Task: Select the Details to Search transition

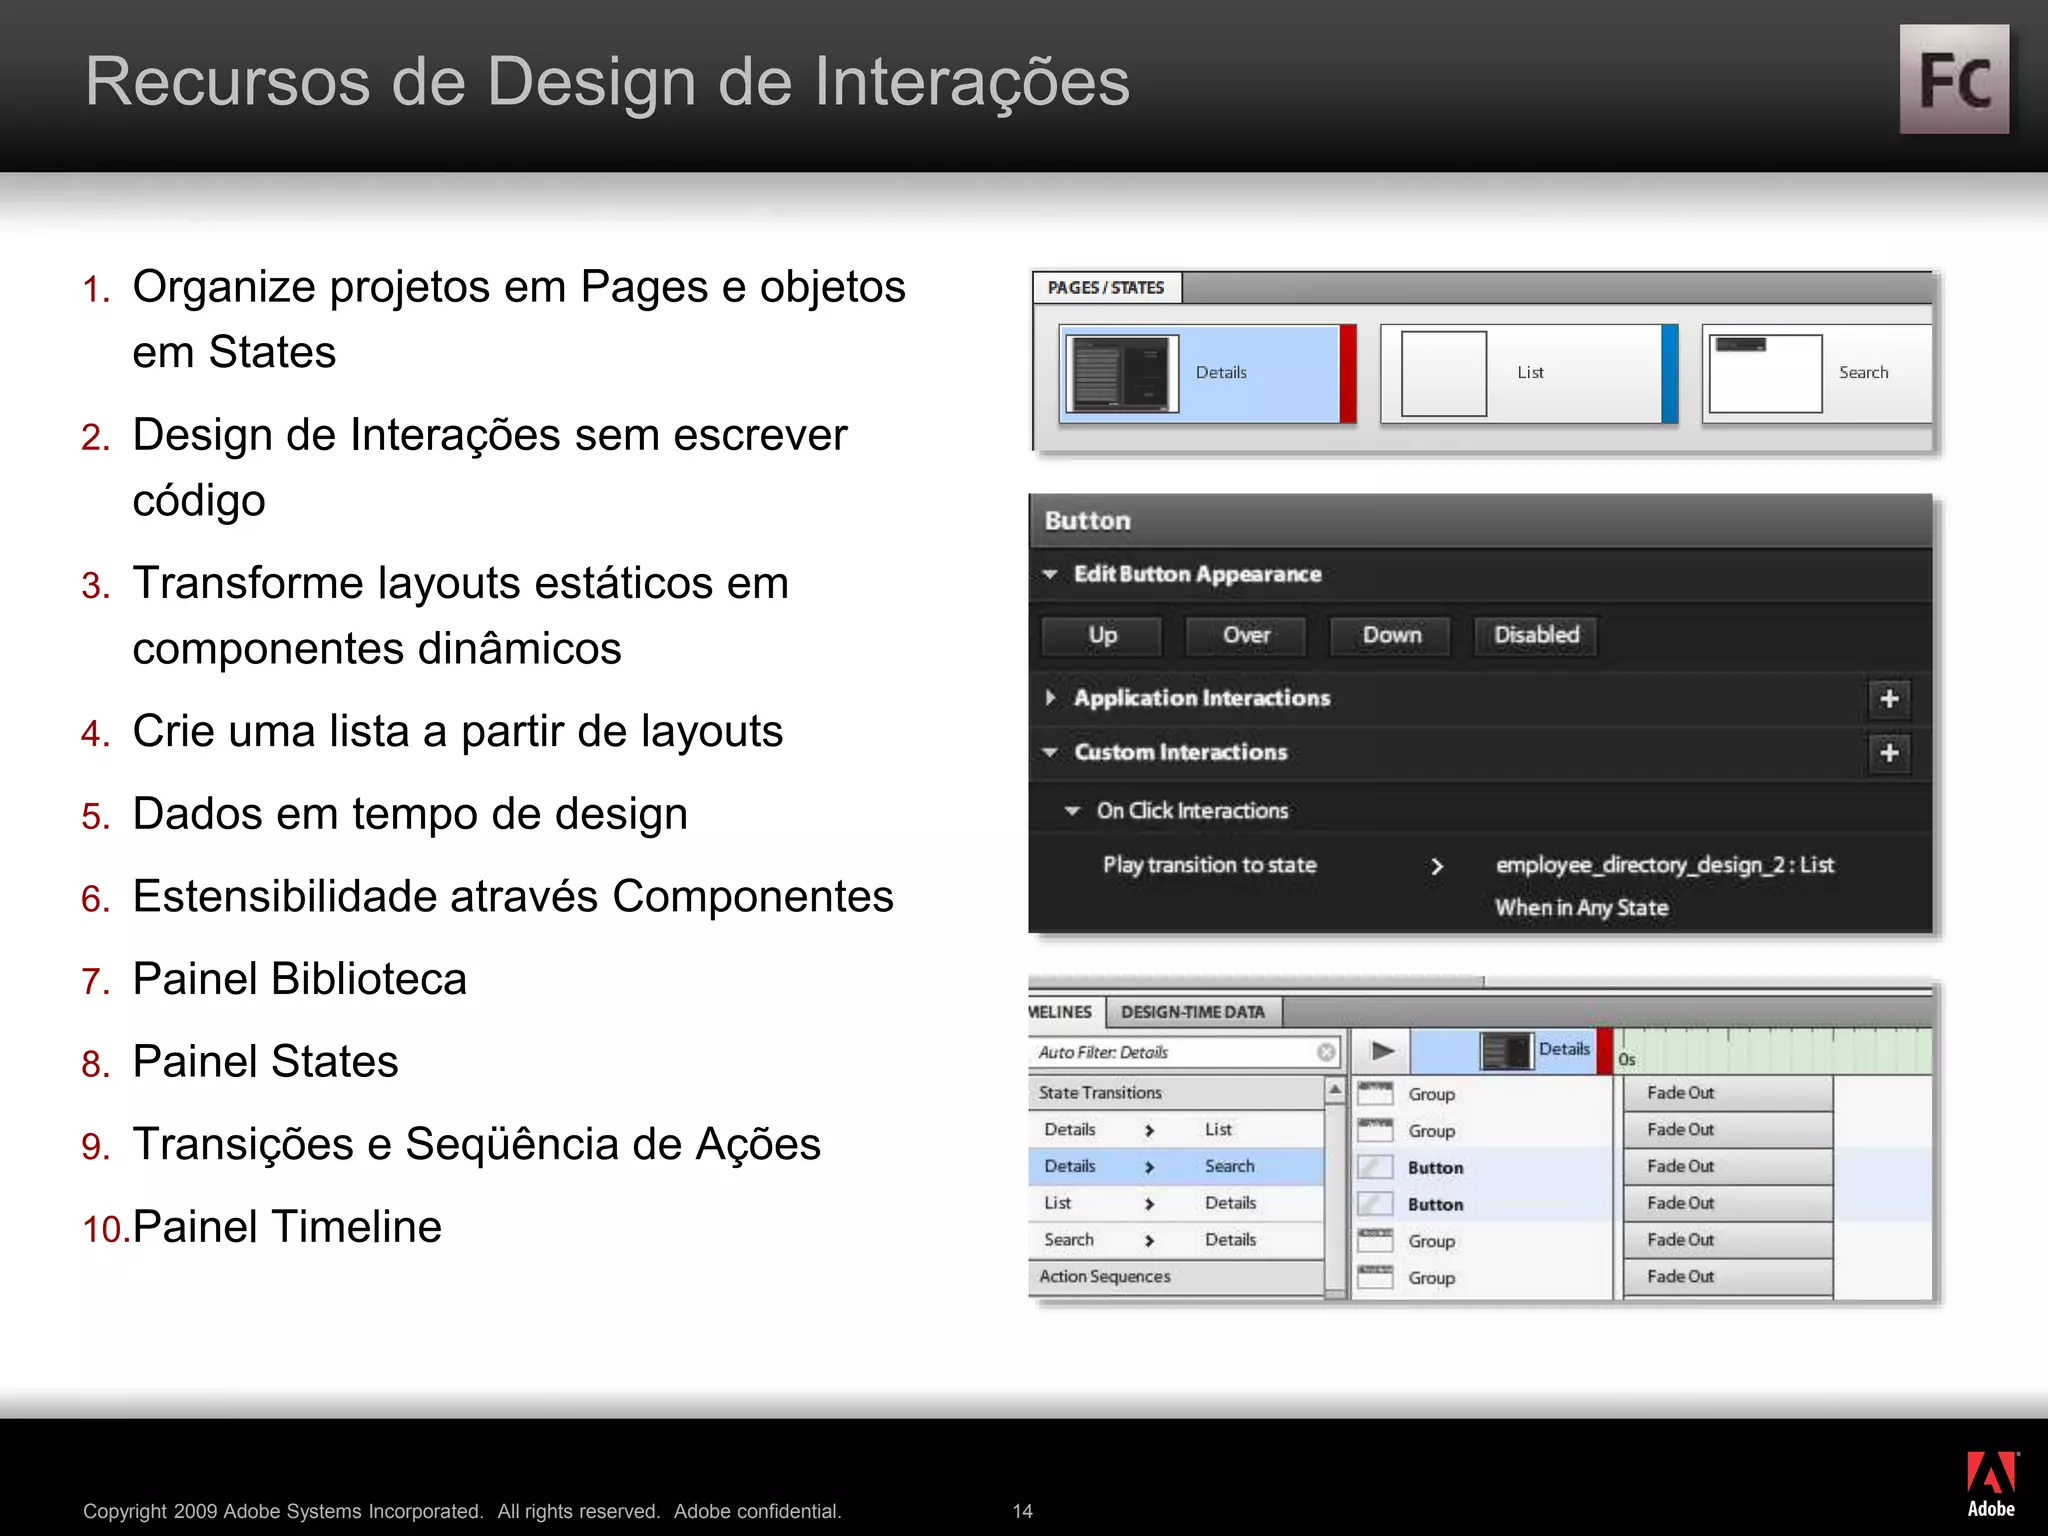Action: [x=1176, y=1166]
